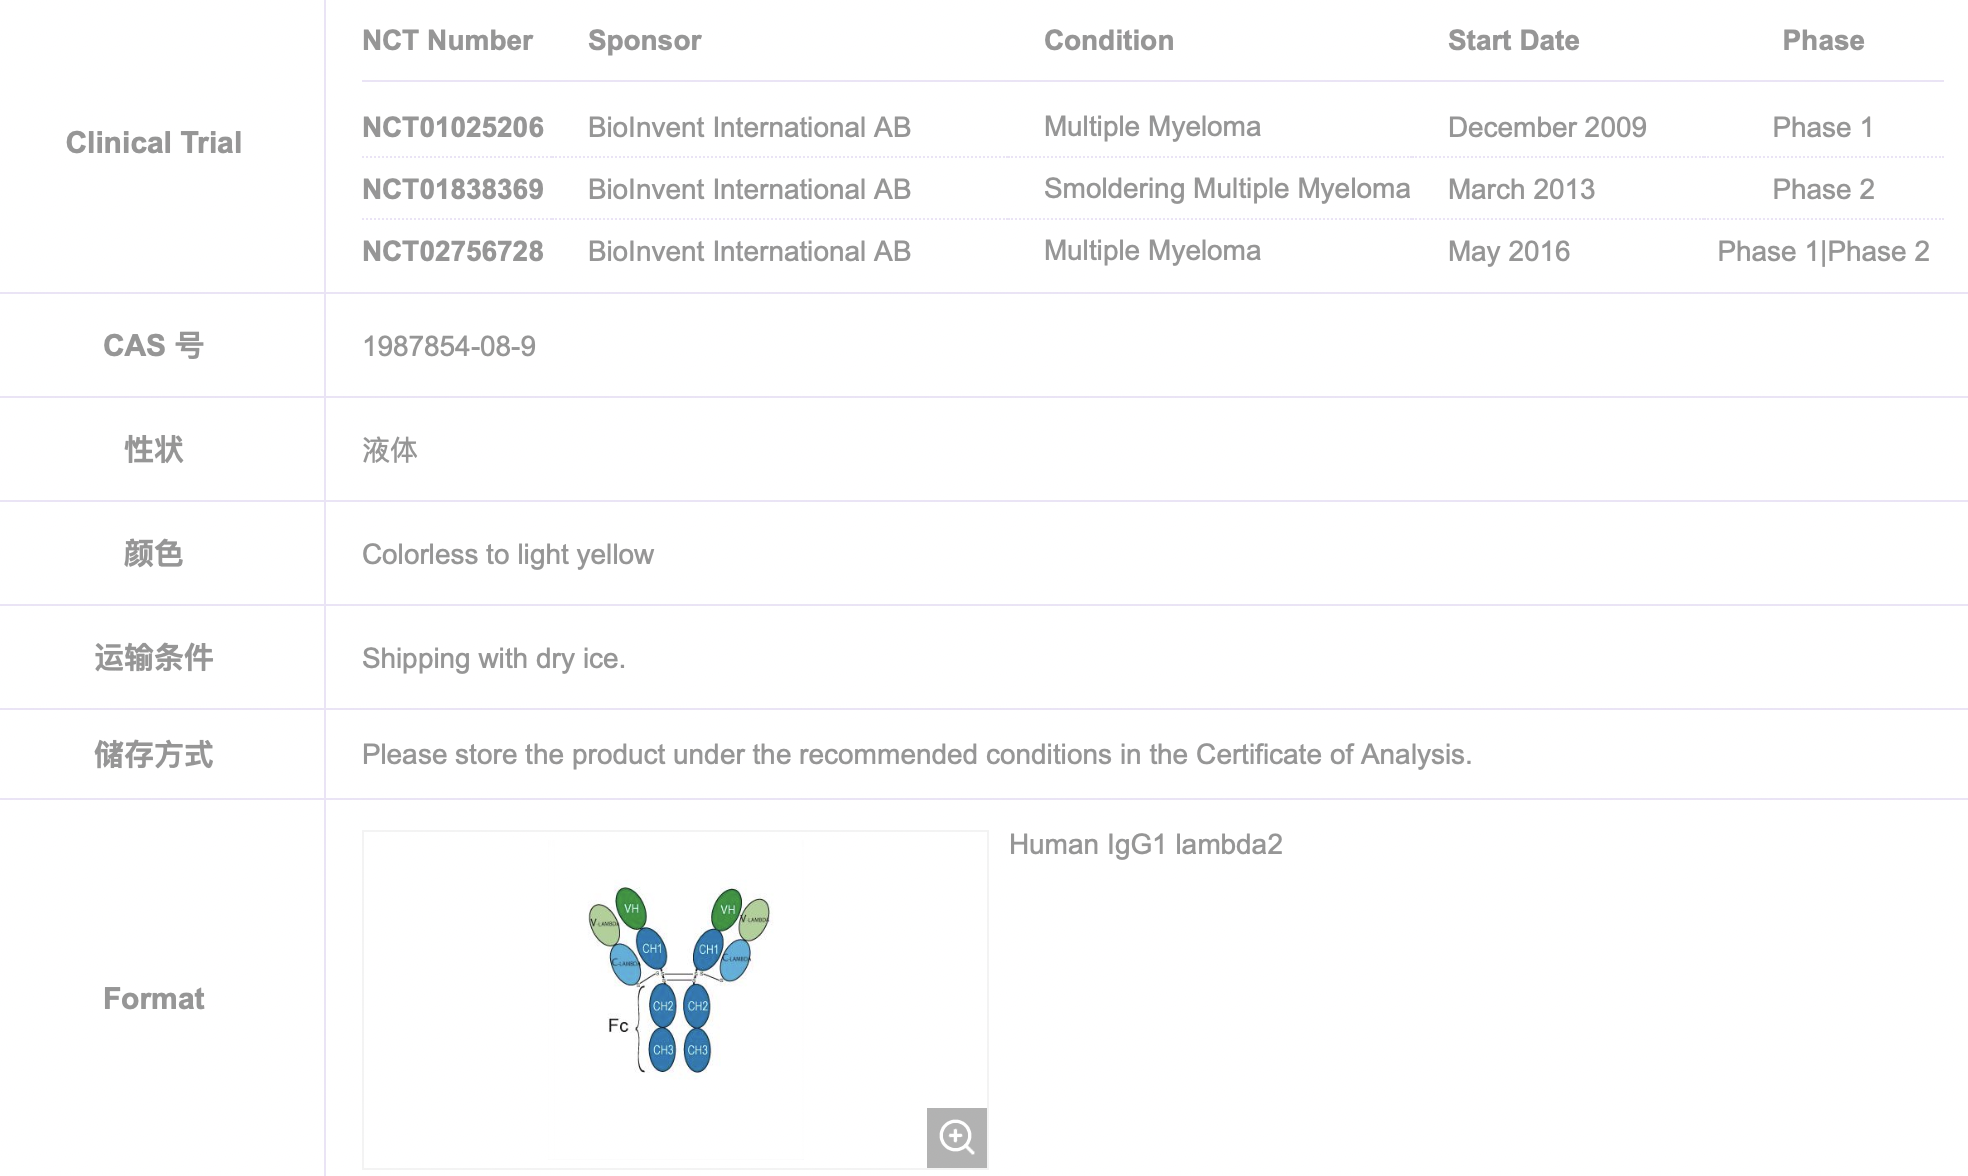Open trial link NCT01838369
The image size is (1968, 1176).
tap(453, 189)
